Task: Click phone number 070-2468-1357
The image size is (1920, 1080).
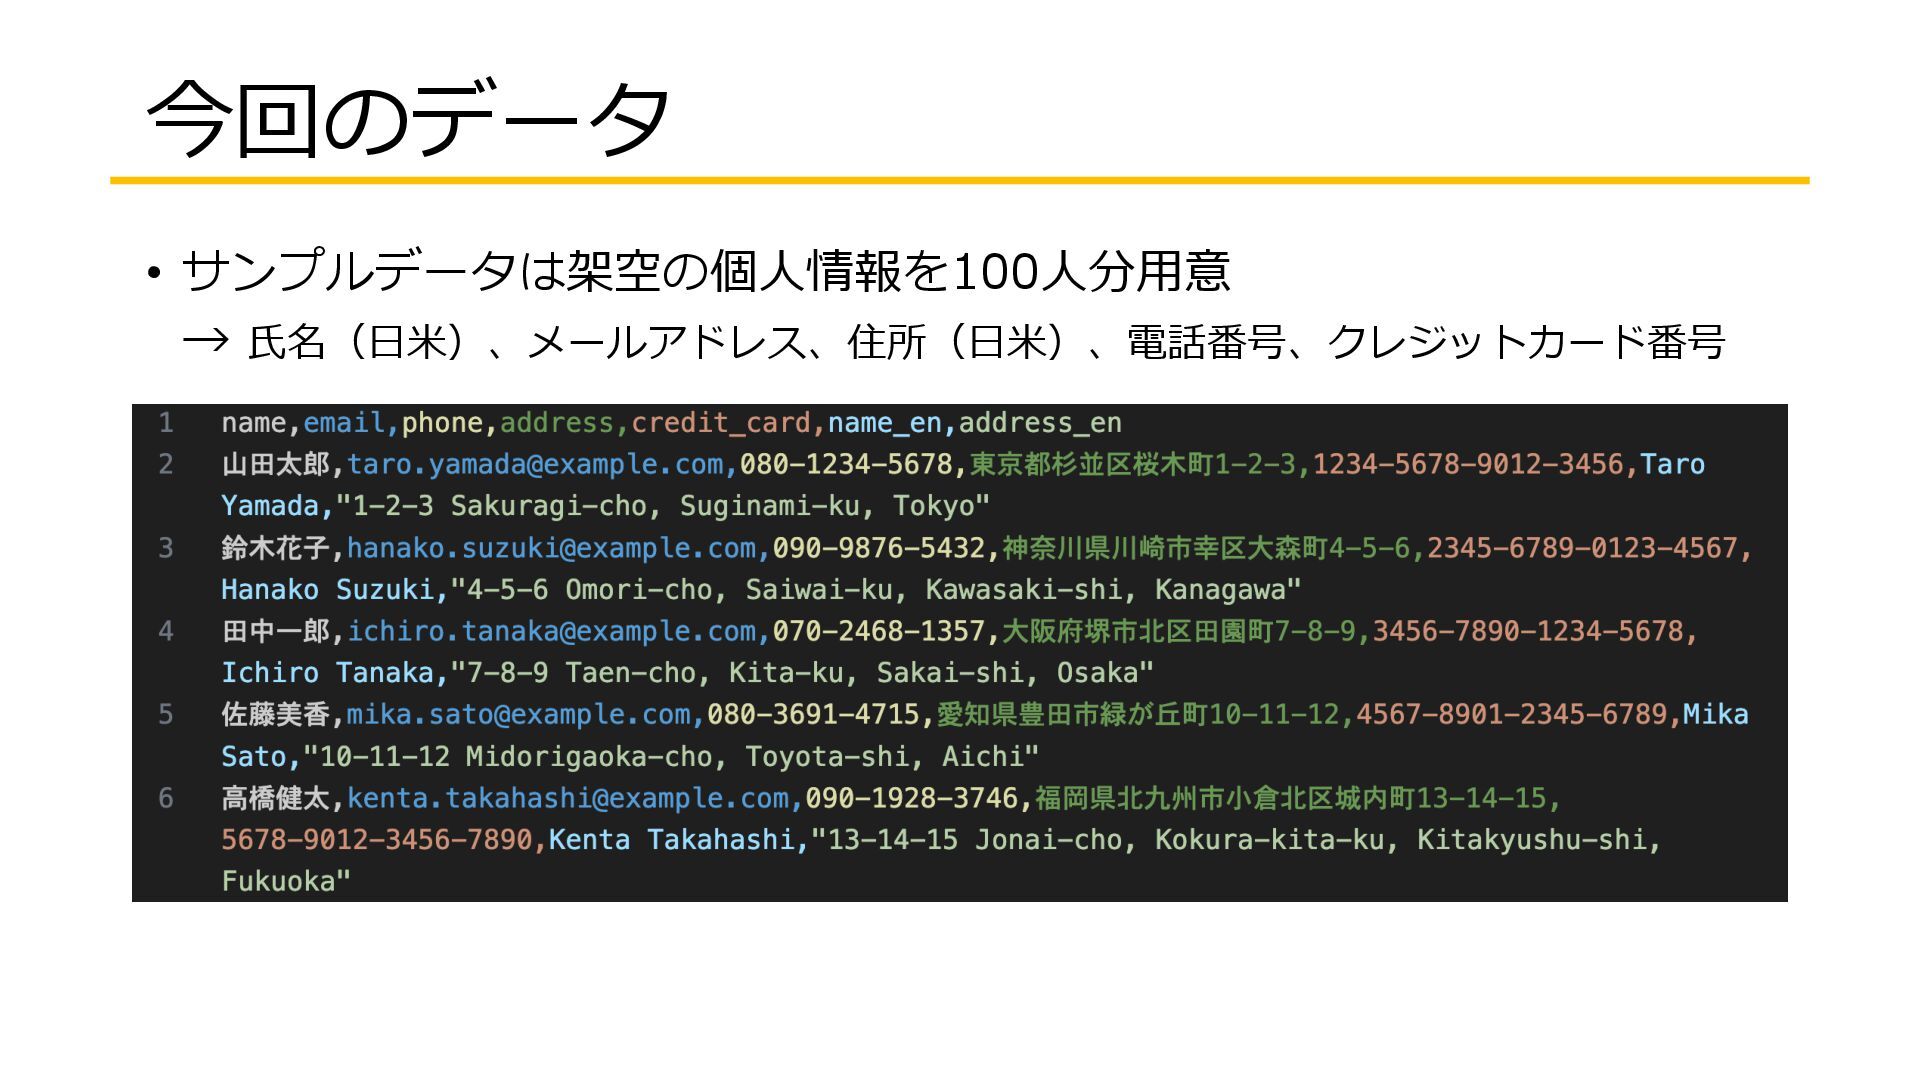Action: pos(879,631)
